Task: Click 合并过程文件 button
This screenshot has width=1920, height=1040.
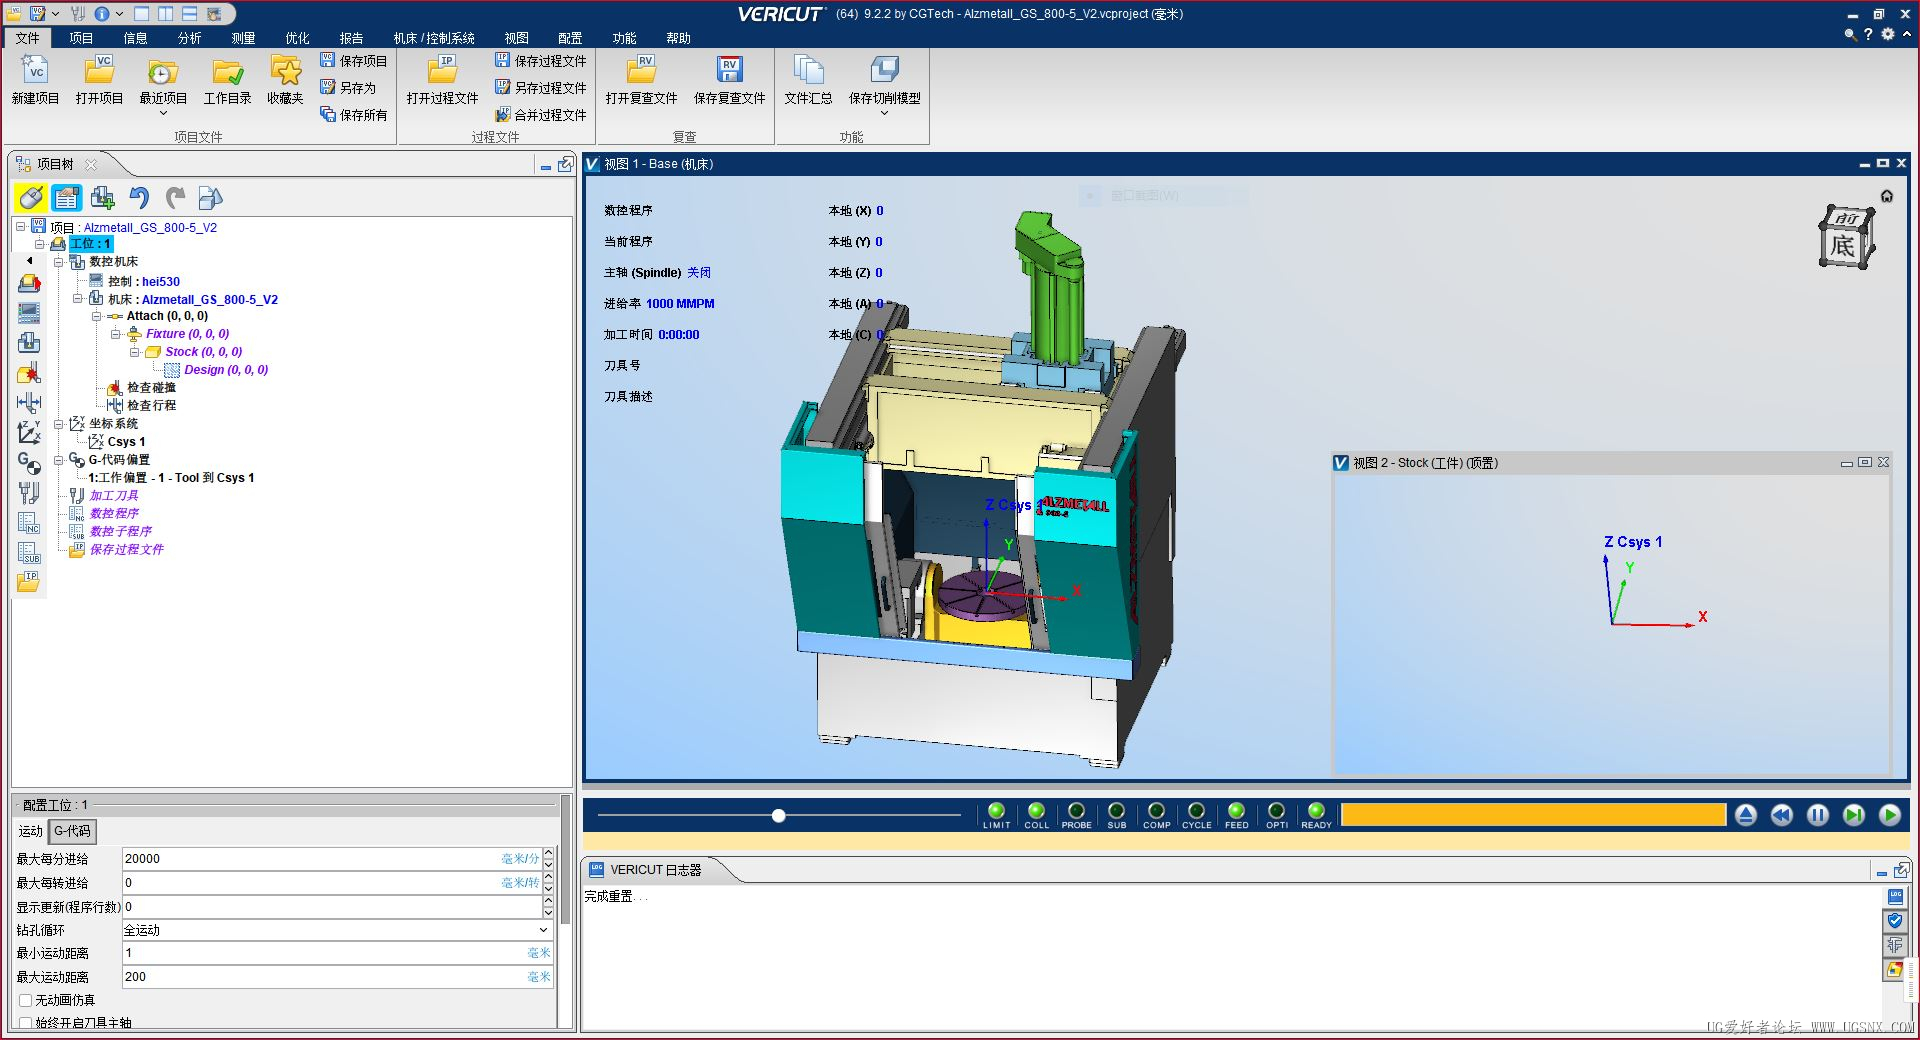Action: (x=541, y=115)
